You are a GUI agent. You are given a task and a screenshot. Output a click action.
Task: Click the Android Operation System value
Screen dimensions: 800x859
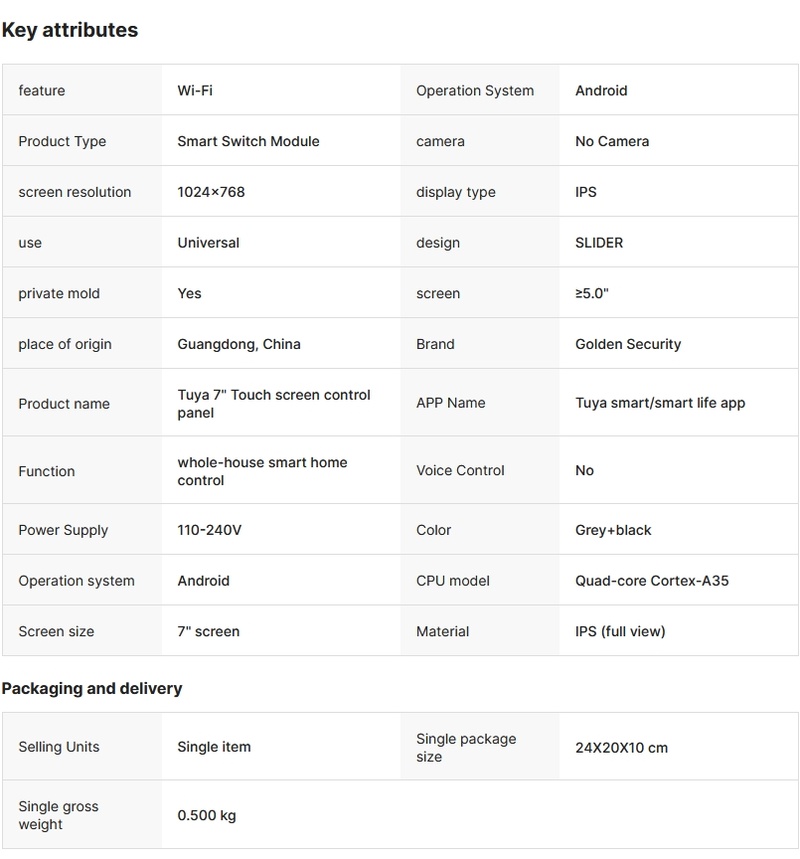(601, 91)
